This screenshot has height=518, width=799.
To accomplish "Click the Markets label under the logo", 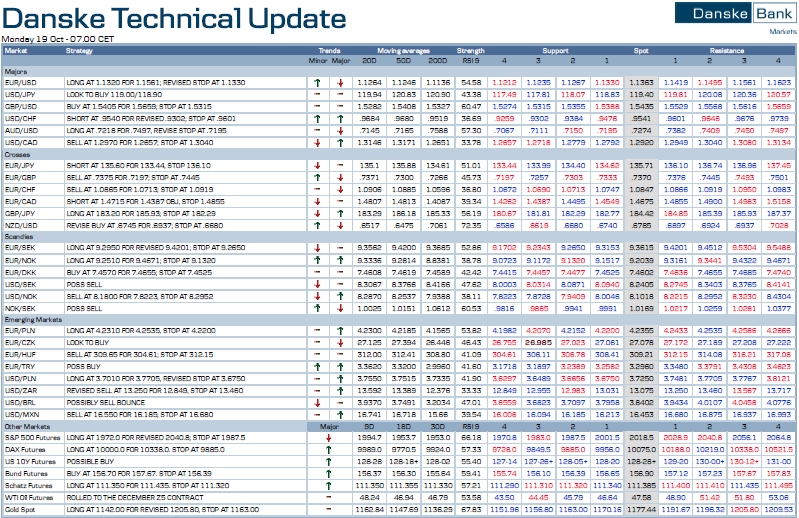I will [782, 32].
